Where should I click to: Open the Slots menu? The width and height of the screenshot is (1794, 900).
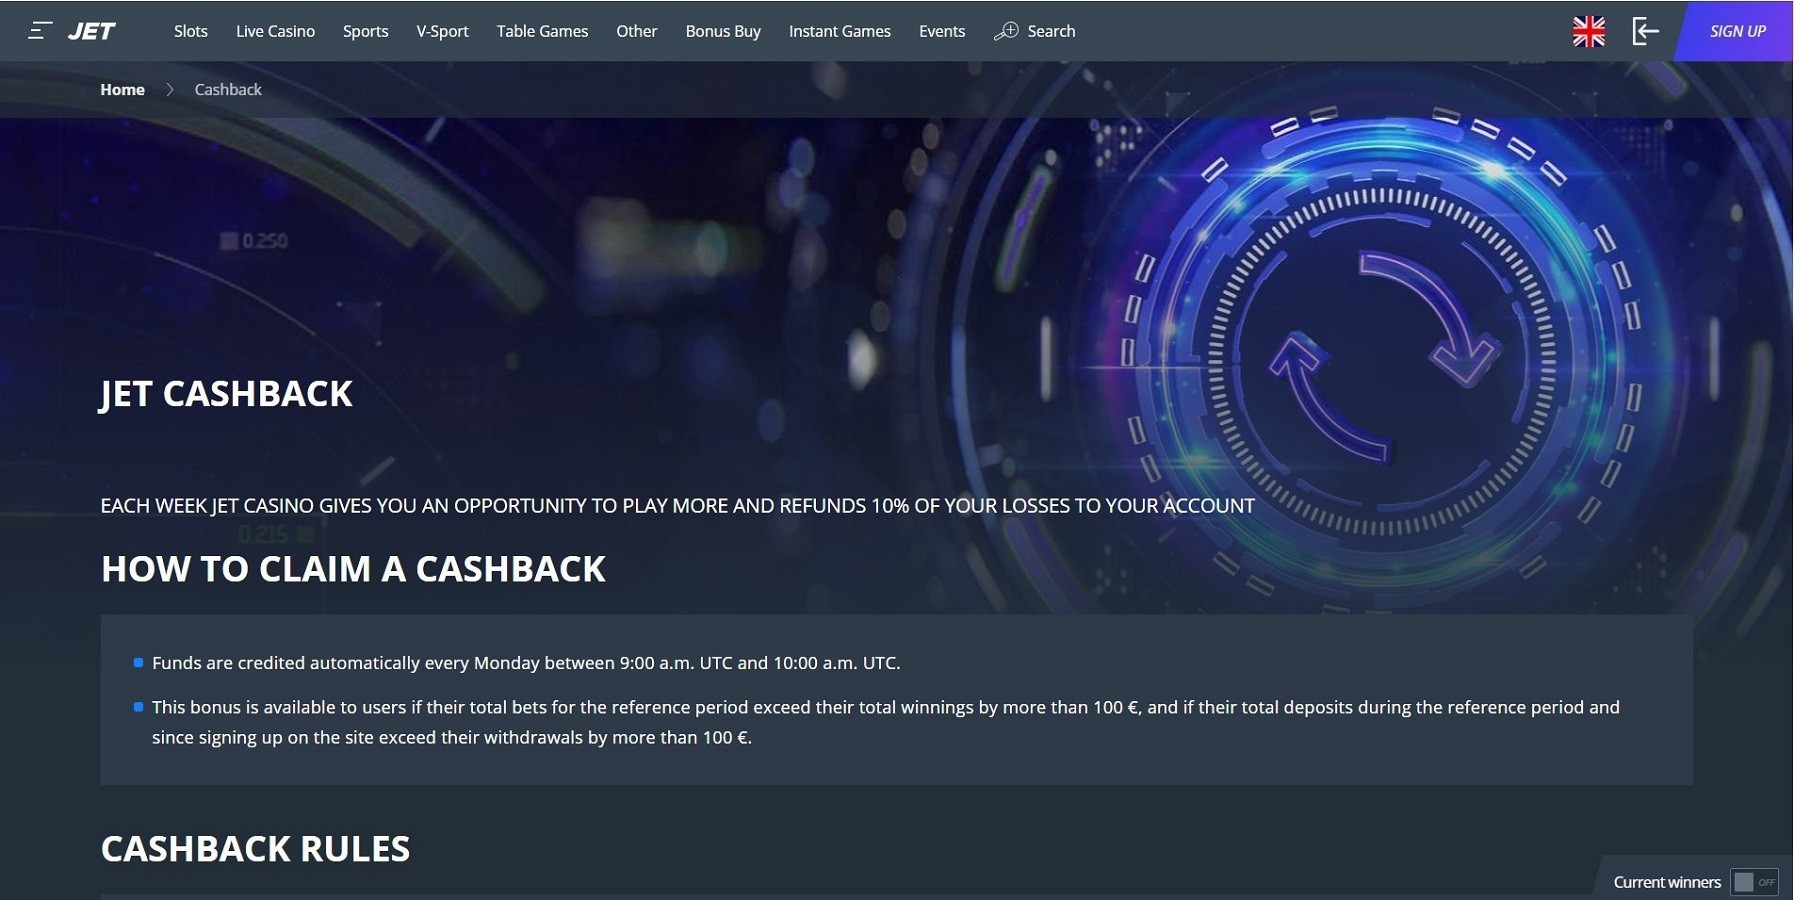191,31
